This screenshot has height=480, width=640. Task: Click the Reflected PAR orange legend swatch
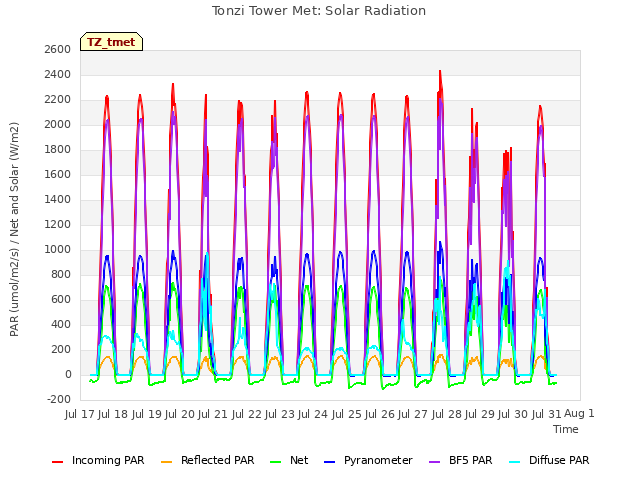pyautogui.click(x=167, y=461)
